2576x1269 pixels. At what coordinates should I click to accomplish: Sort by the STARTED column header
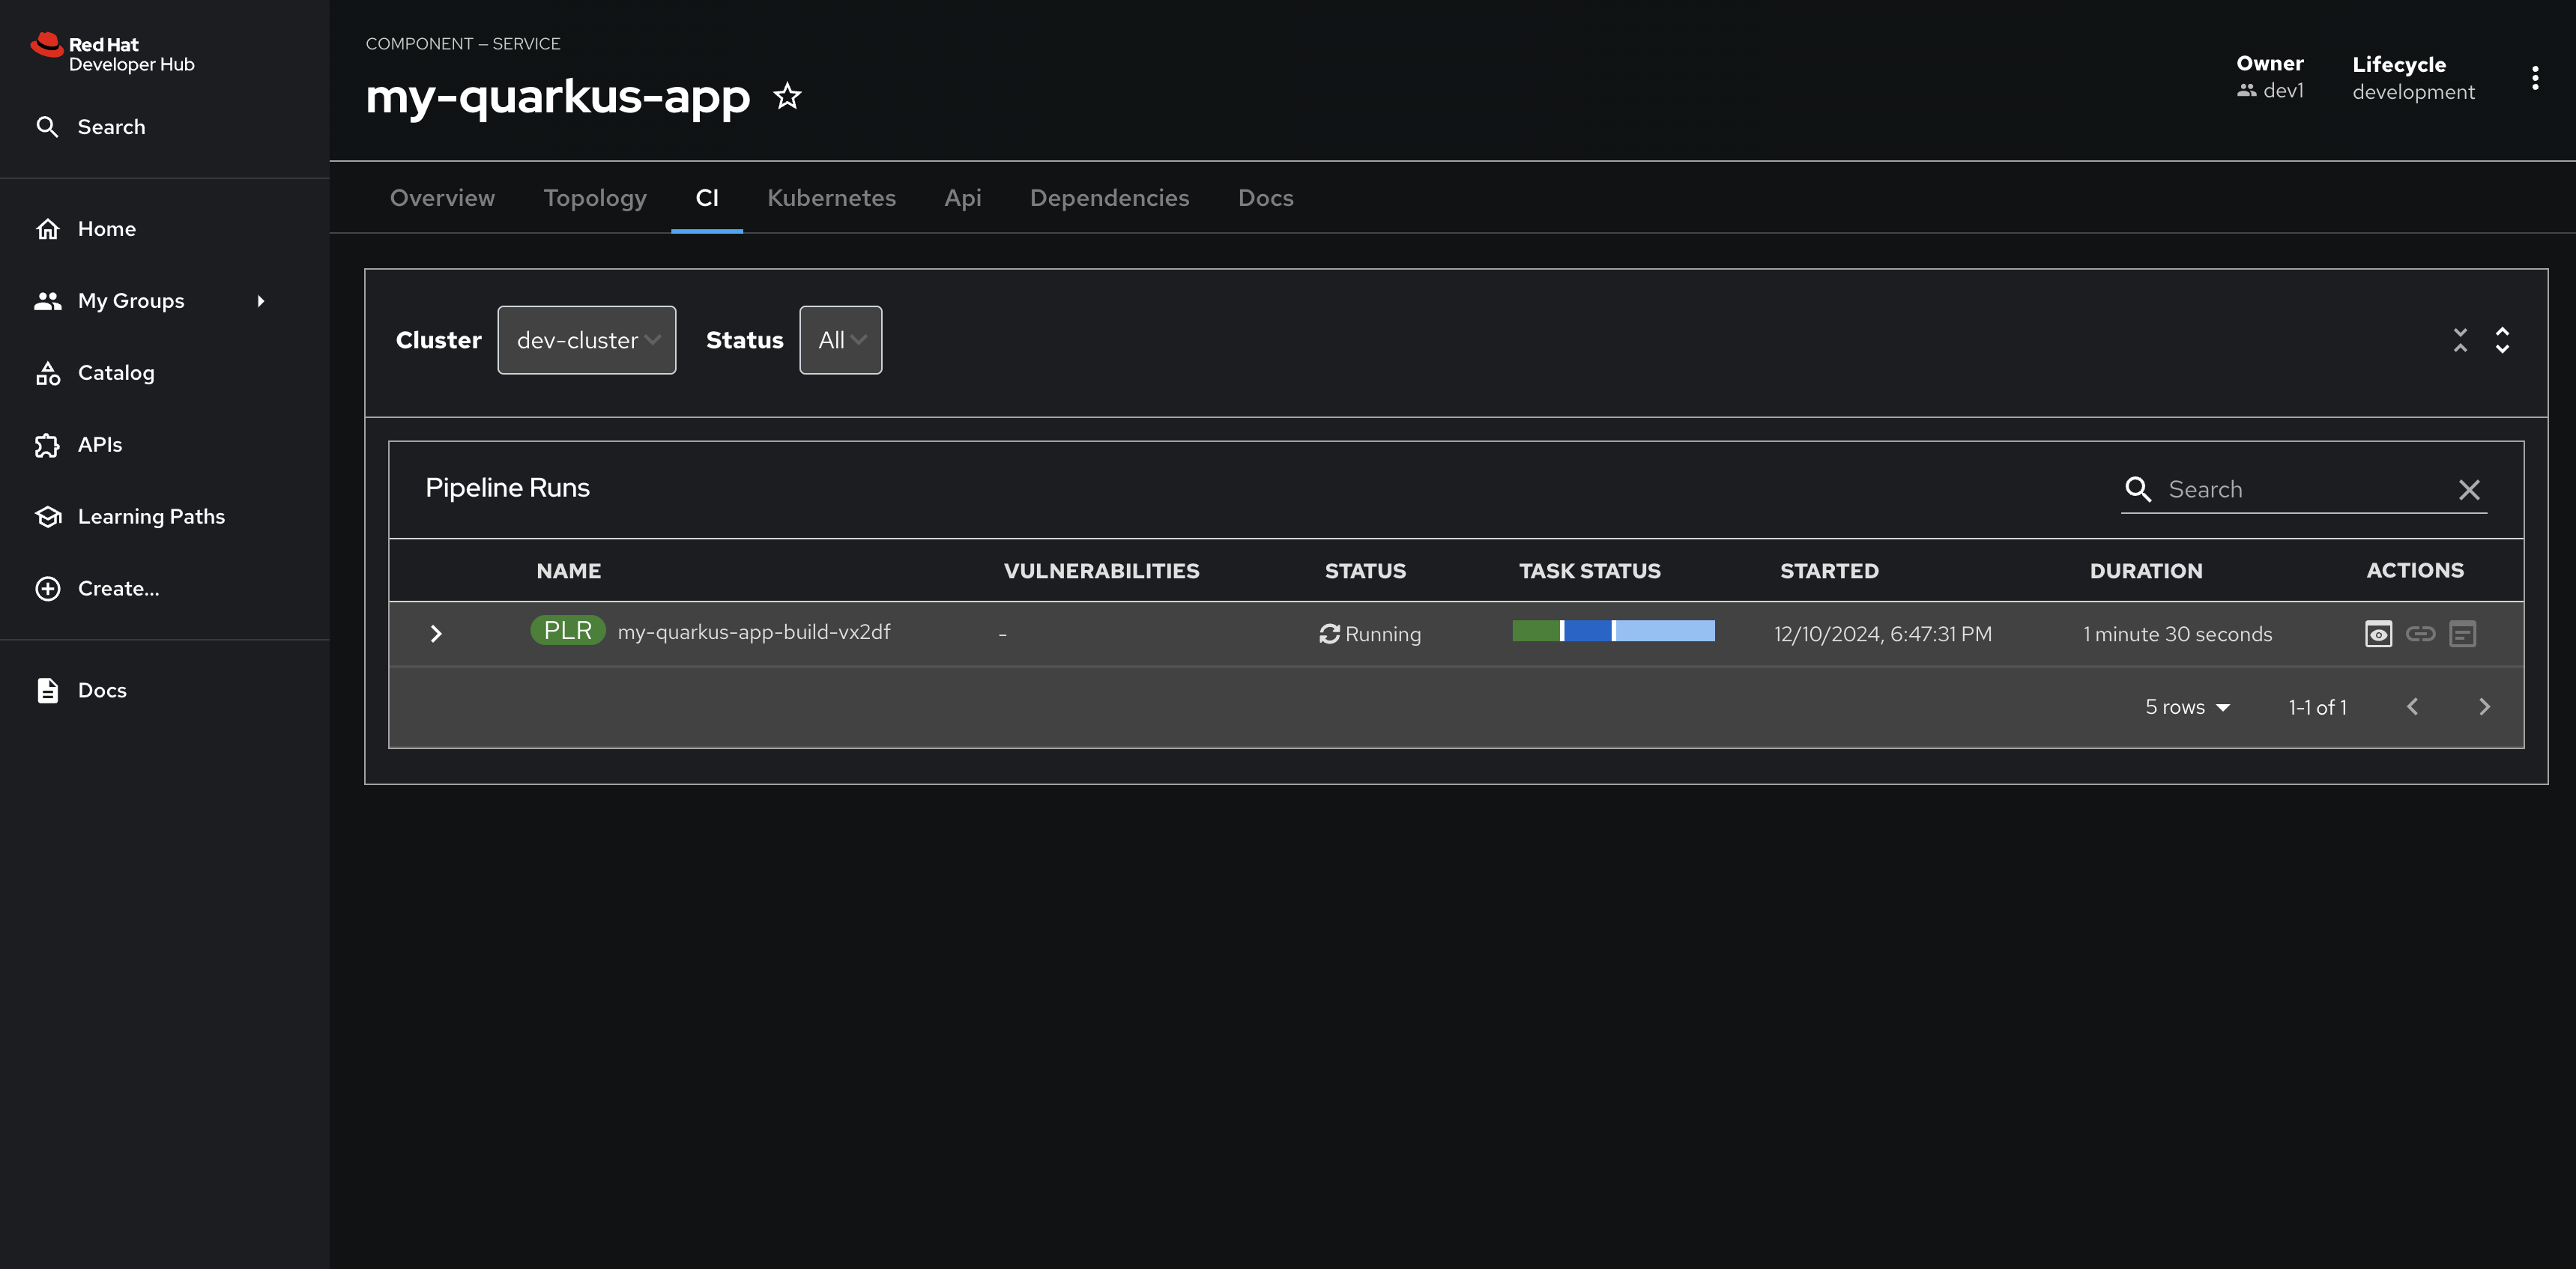pos(1829,571)
